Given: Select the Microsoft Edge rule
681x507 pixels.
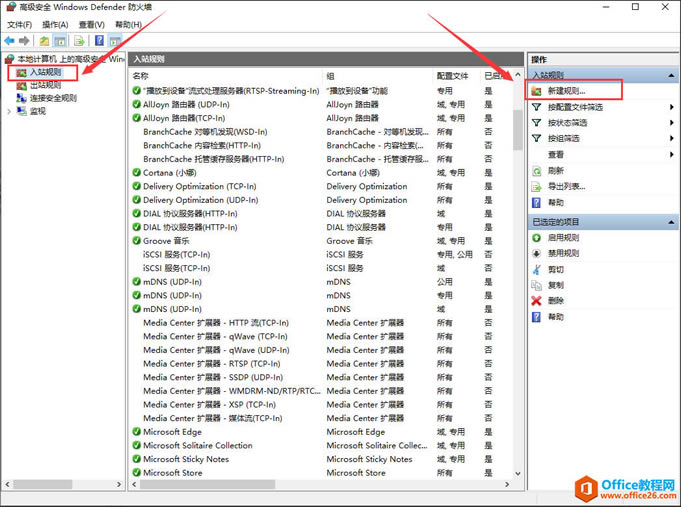Looking at the screenshot, I should (x=172, y=432).
